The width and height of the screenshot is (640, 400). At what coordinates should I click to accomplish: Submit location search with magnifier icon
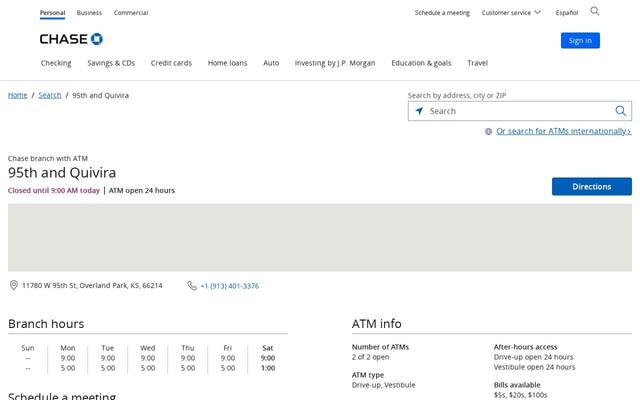point(620,111)
